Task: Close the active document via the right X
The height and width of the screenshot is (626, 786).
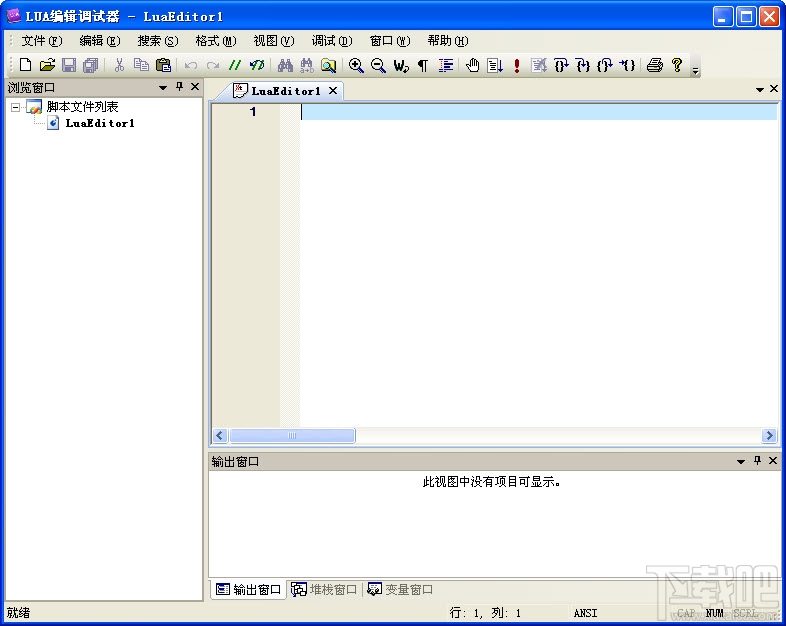Action: pyautogui.click(x=774, y=89)
